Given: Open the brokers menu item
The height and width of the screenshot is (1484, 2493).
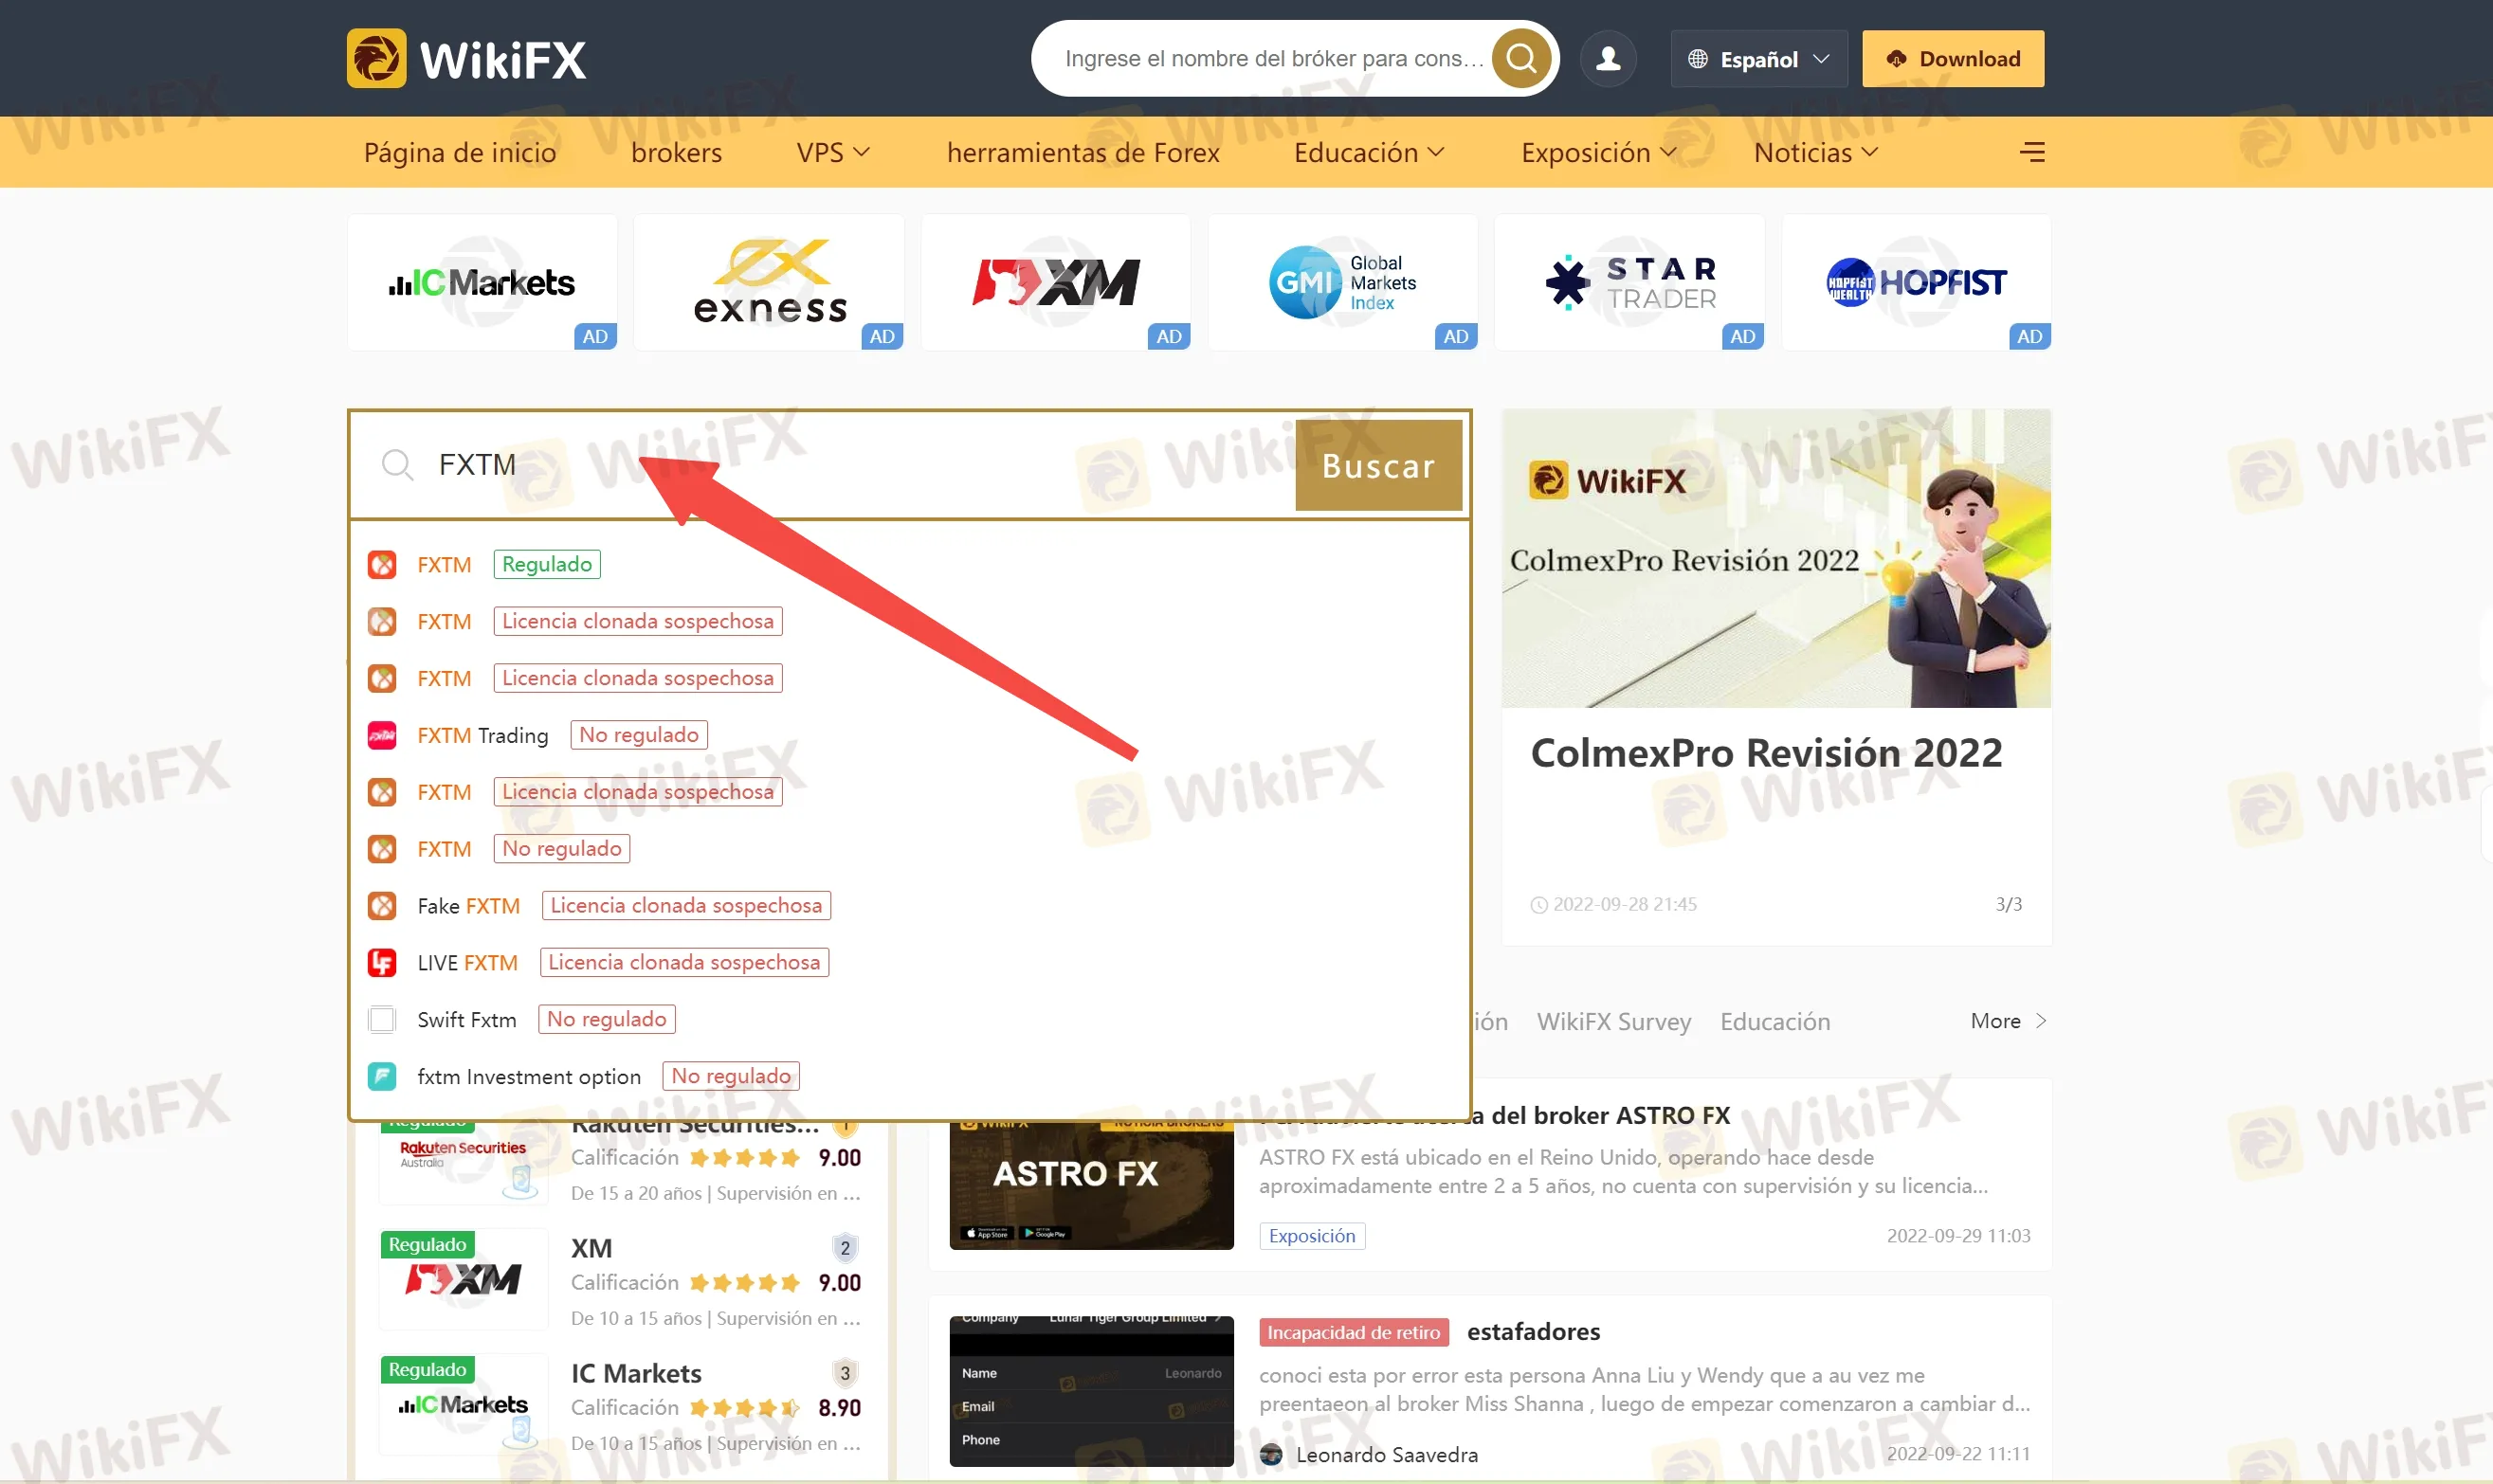Looking at the screenshot, I should [676, 152].
